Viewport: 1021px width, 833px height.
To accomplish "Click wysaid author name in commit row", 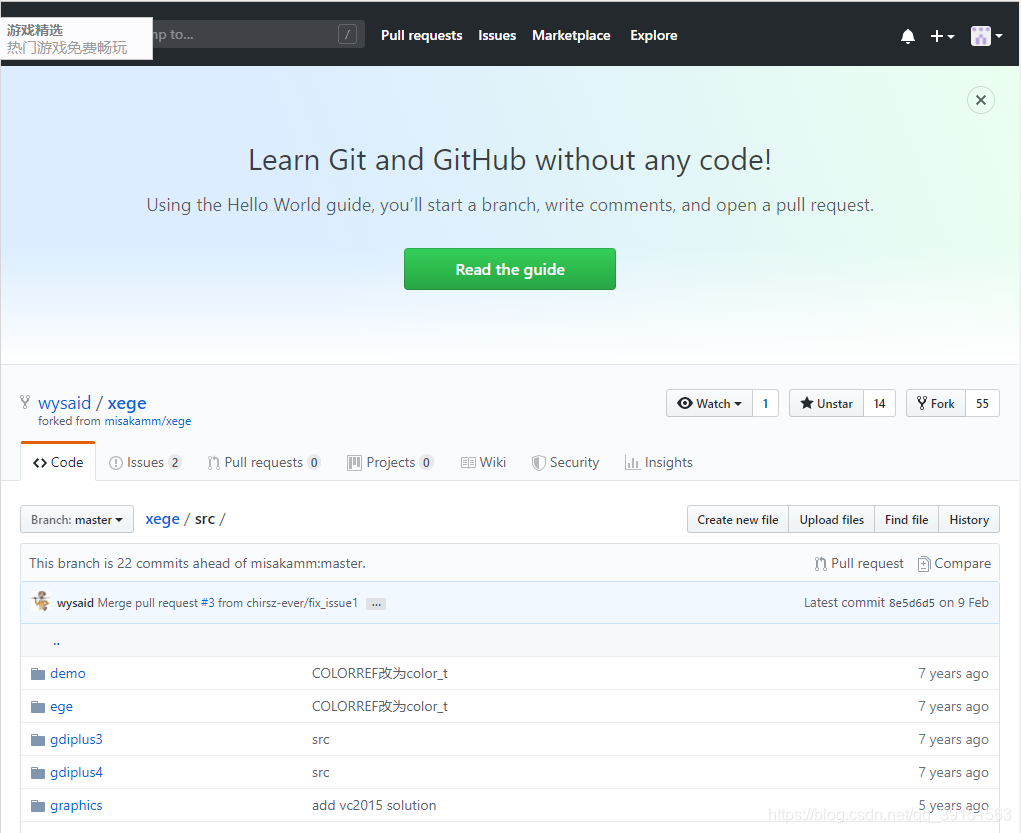I will pyautogui.click(x=75, y=603).
